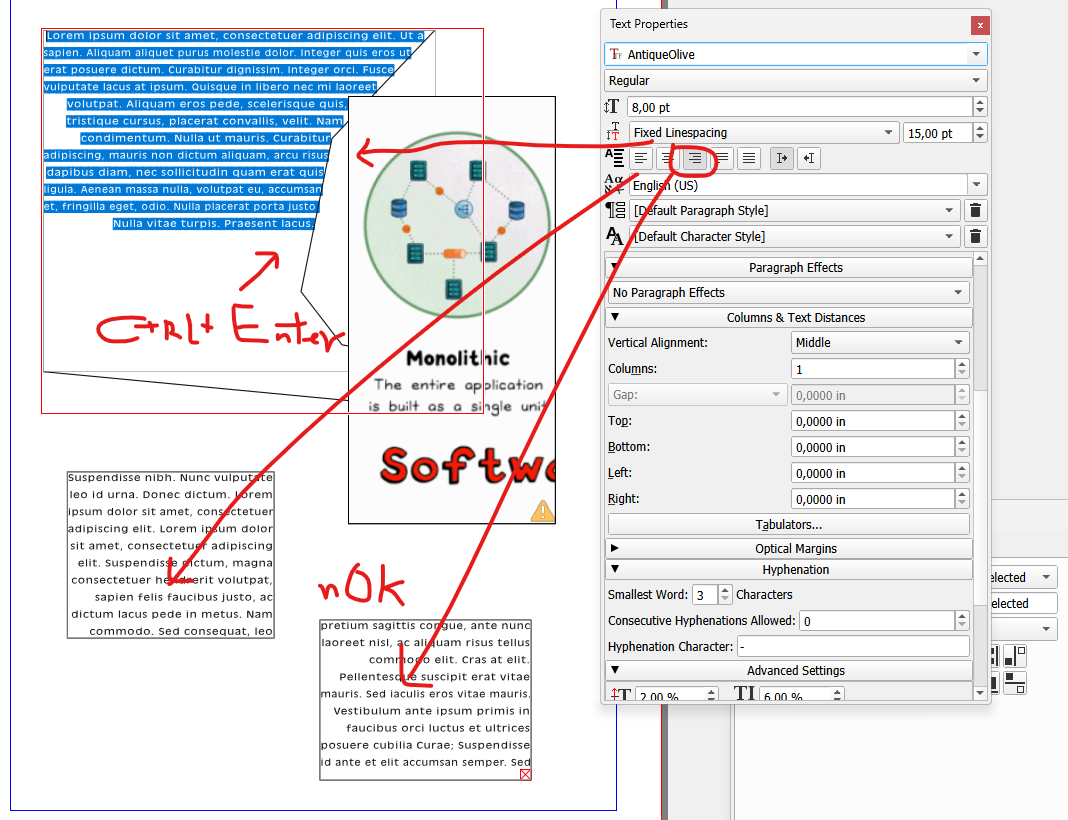Toggle justified text alignment button
Viewport: 1068px width, 820px height.
click(722, 159)
